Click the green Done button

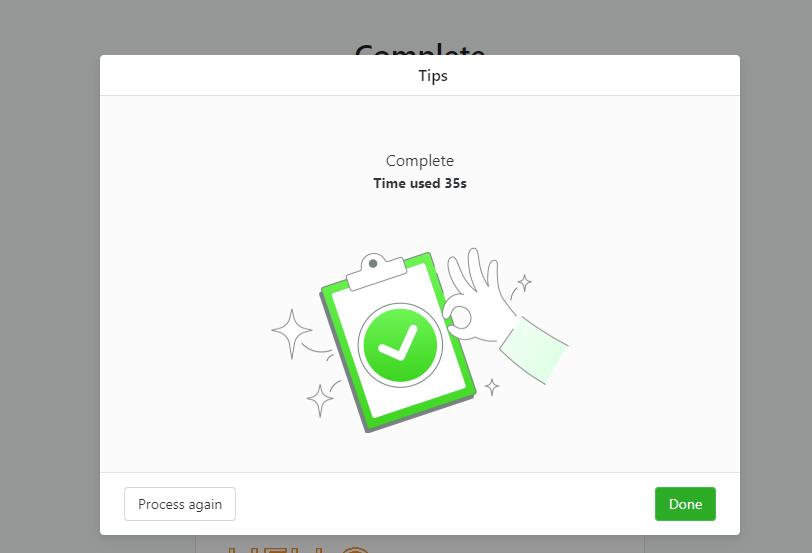(685, 504)
